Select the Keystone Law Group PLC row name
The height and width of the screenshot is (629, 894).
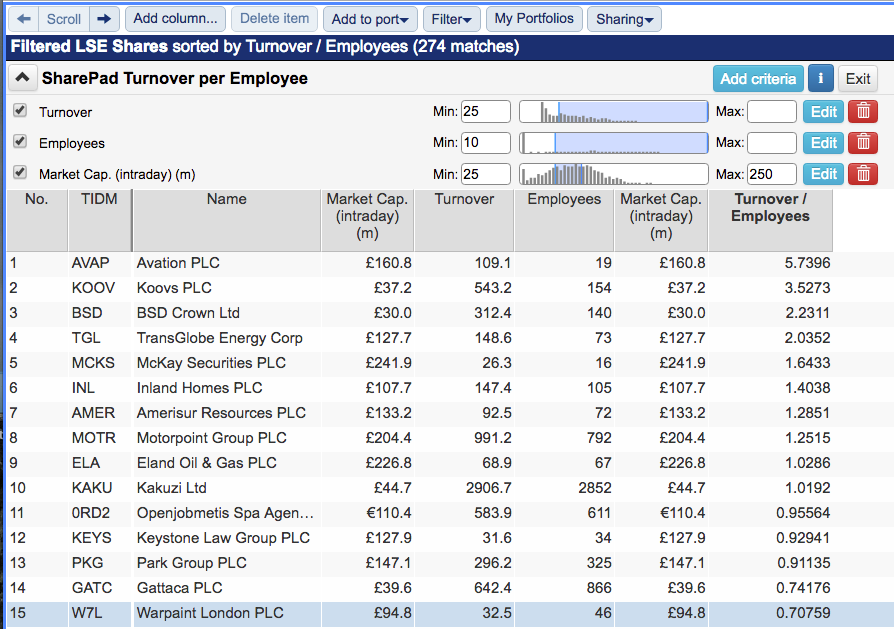[x=223, y=538]
